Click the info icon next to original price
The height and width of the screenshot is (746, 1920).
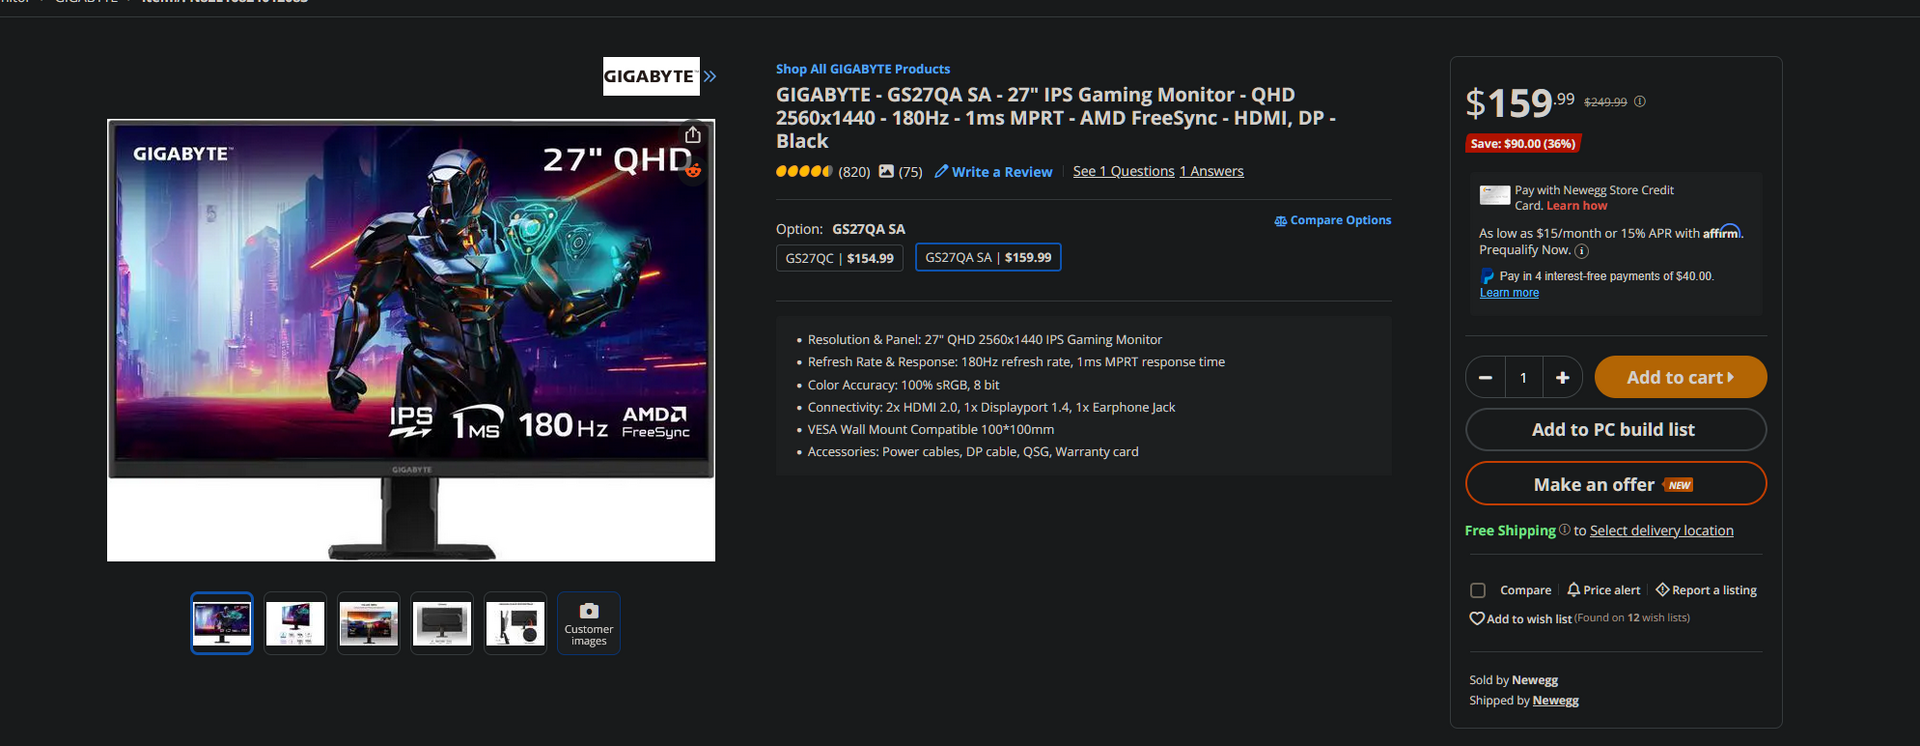tap(1640, 101)
